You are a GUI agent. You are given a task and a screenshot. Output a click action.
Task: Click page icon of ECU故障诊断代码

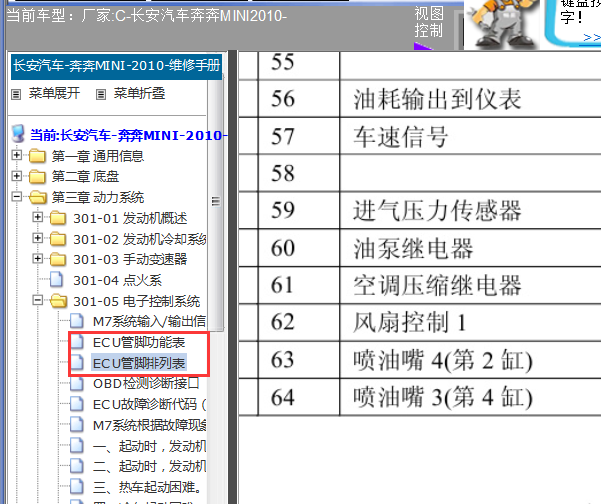click(77, 404)
